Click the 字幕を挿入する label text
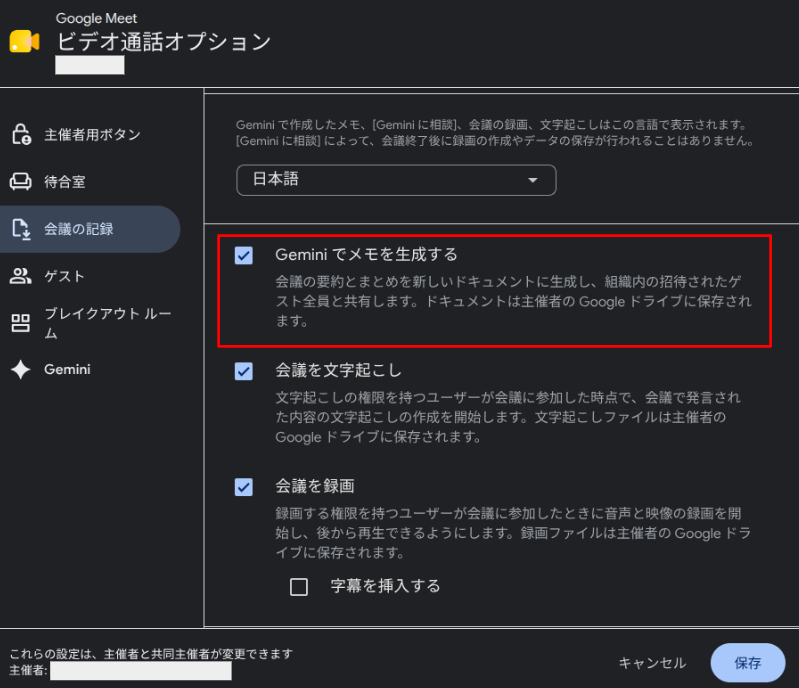Screen dimensions: 799x688 coord(385,586)
